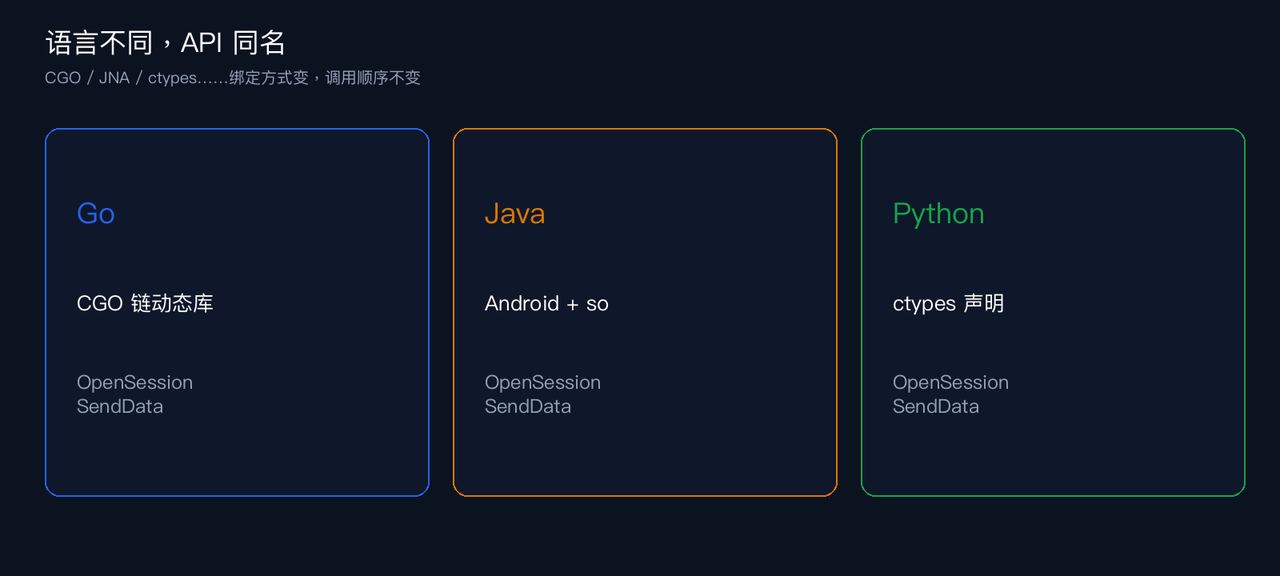Select the subtitle line starting with CGO / JNA
Screen dimensions: 1280x576
233,78
